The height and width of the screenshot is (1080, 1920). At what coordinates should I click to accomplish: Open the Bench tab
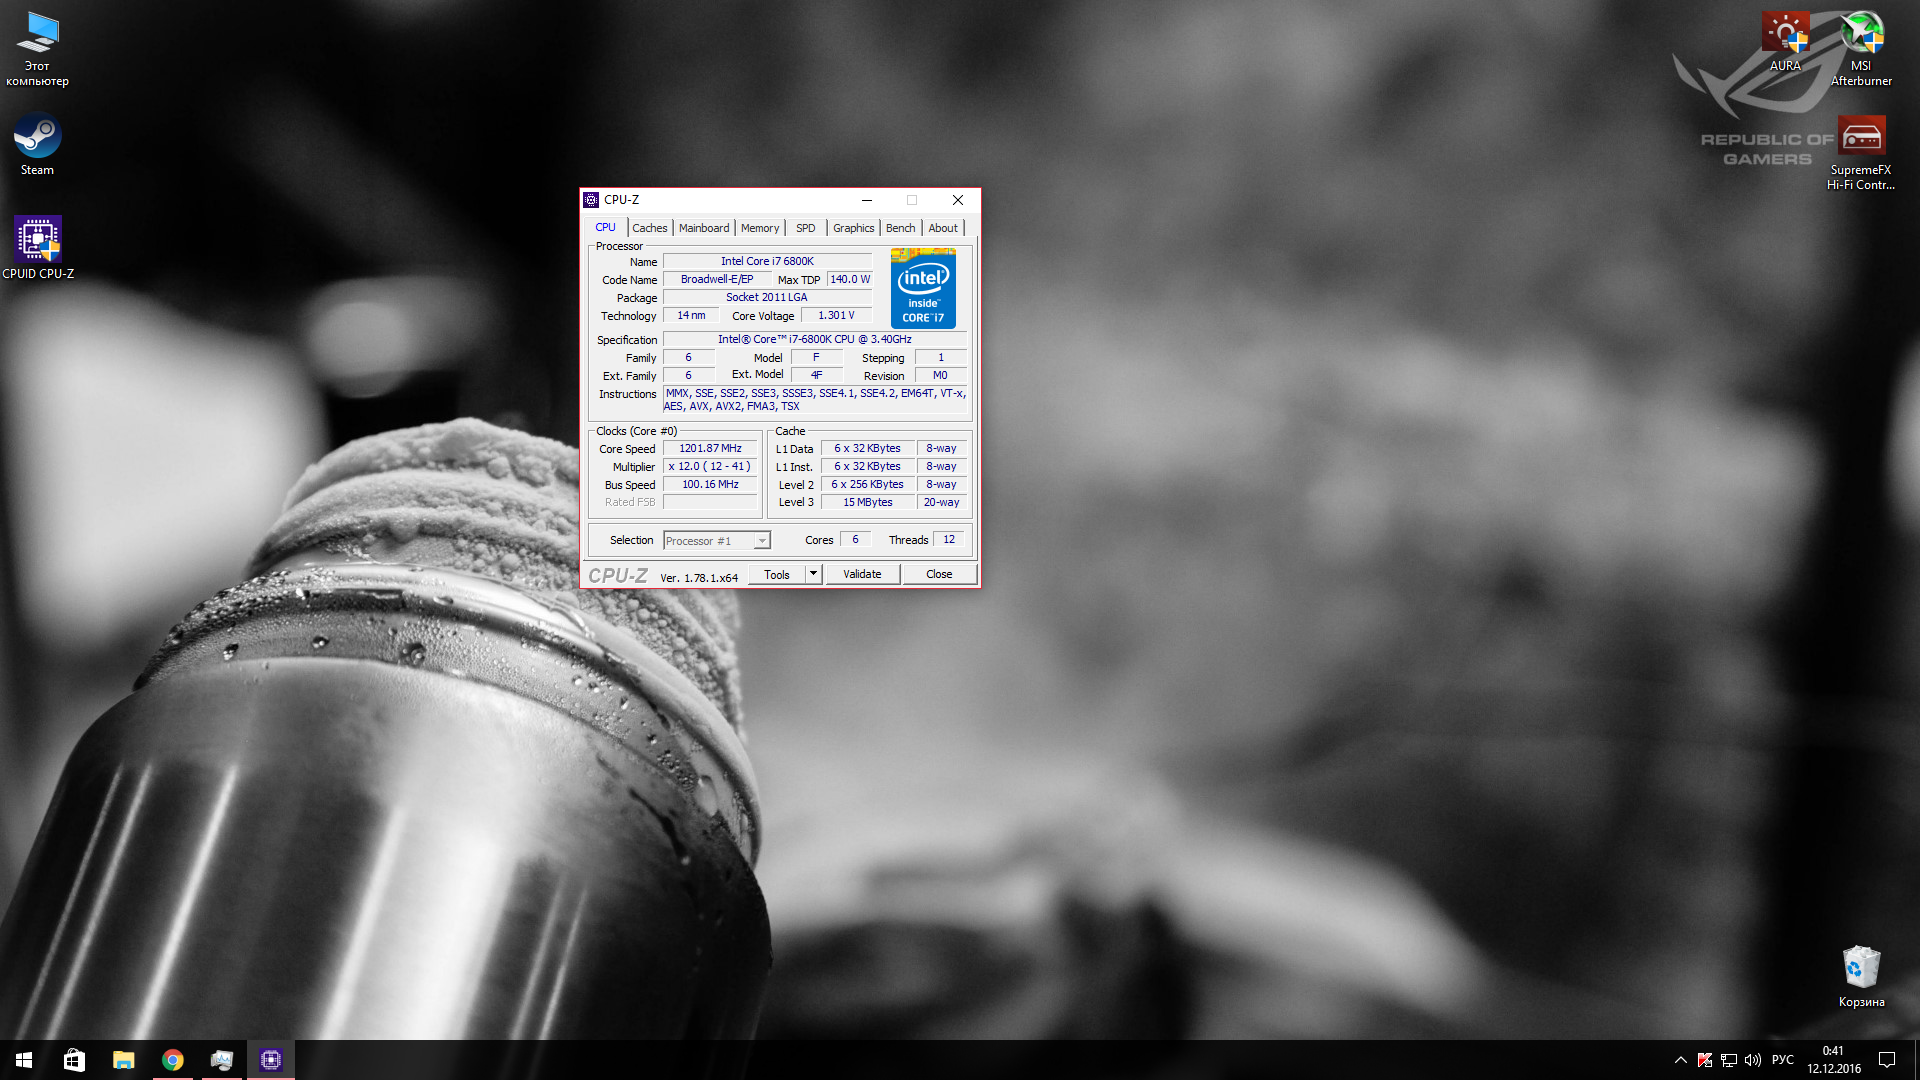pyautogui.click(x=900, y=228)
